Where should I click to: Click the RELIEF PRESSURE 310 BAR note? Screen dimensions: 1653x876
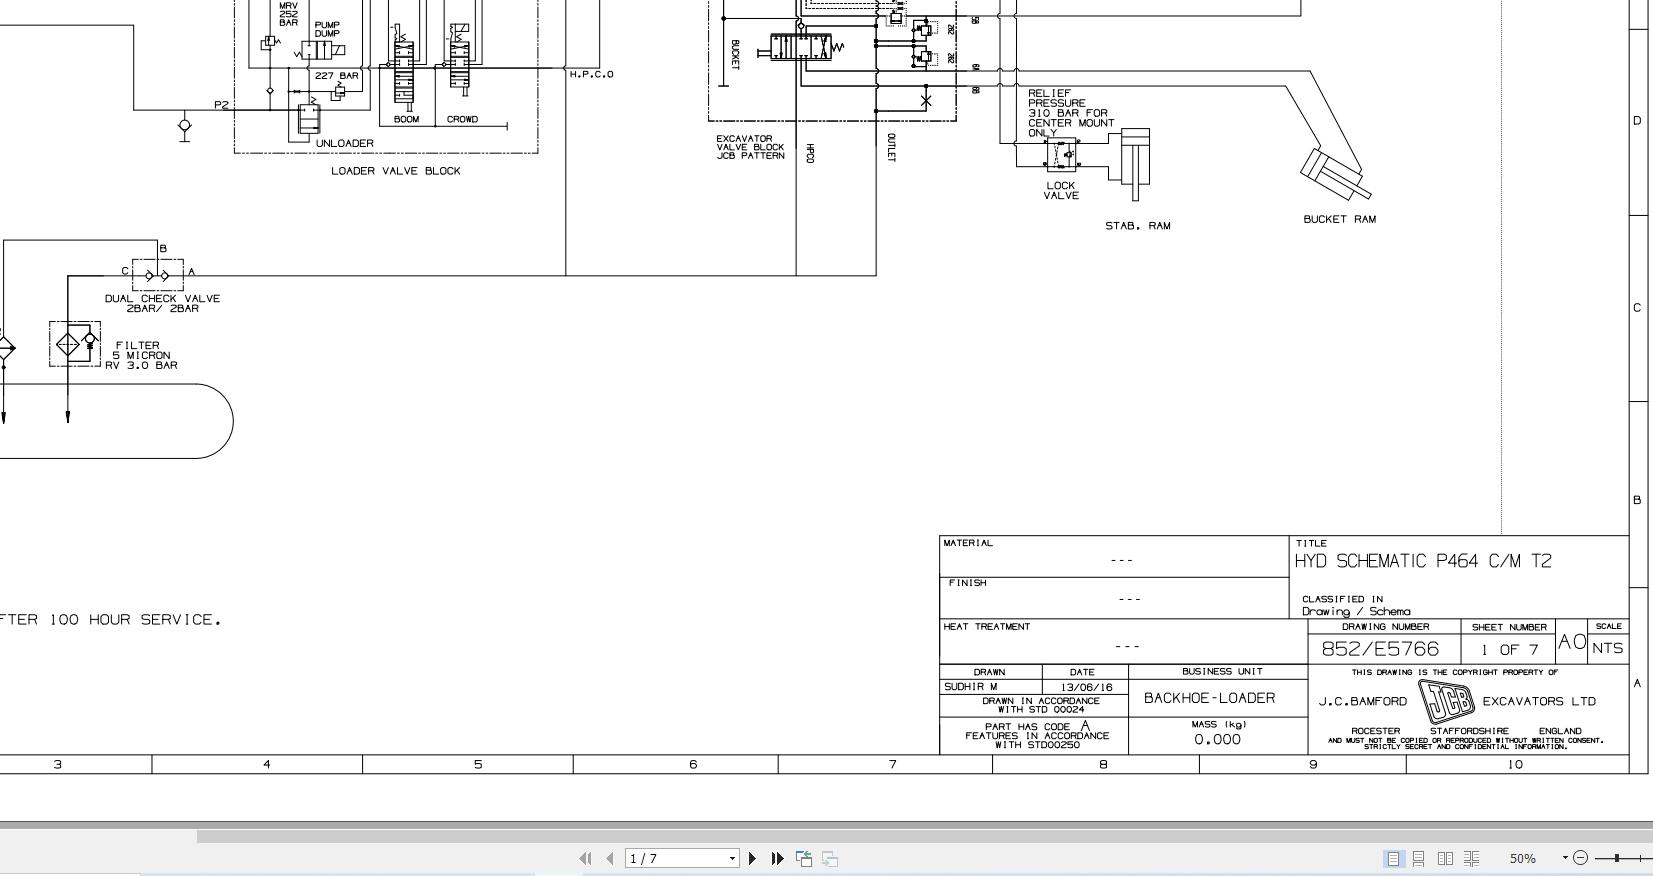[1071, 113]
